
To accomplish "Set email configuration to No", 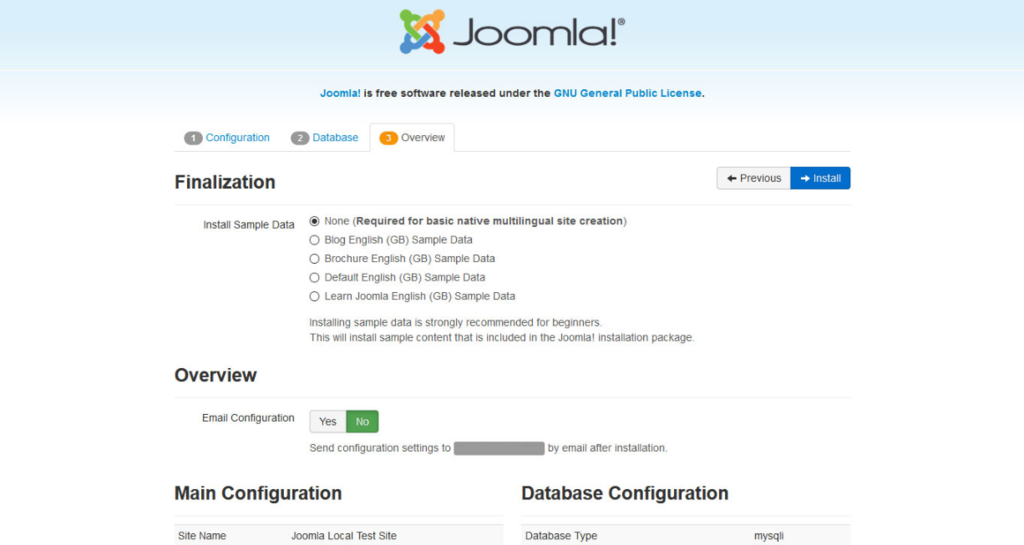I will point(362,422).
